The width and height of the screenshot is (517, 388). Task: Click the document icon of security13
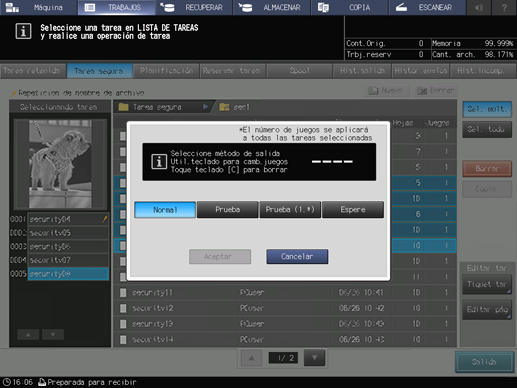pyautogui.click(x=123, y=324)
